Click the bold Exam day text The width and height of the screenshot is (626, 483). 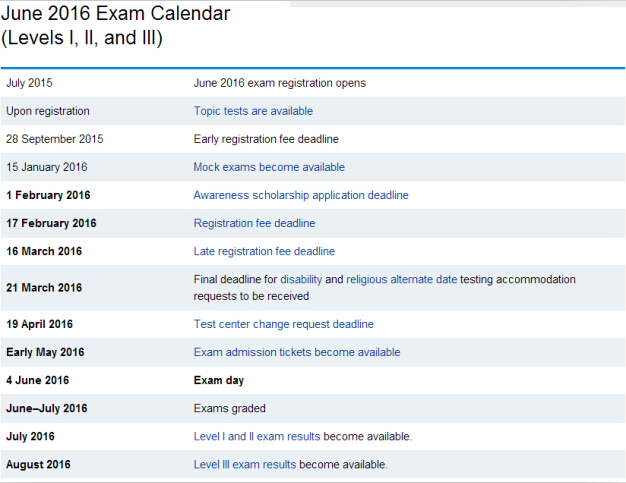tap(218, 380)
